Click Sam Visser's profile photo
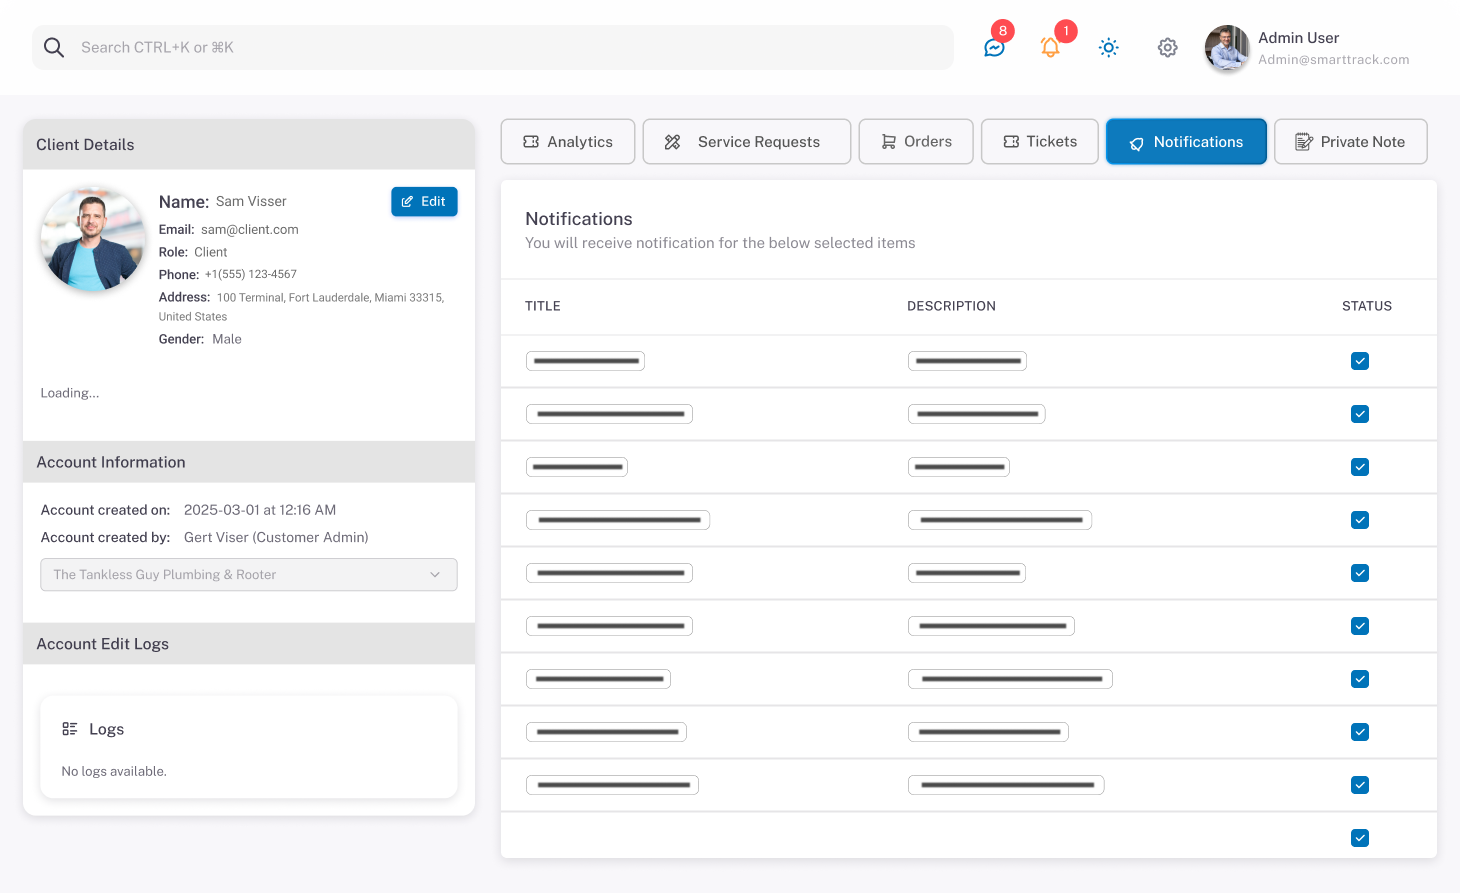Viewport: 1460px width, 893px height. point(92,240)
